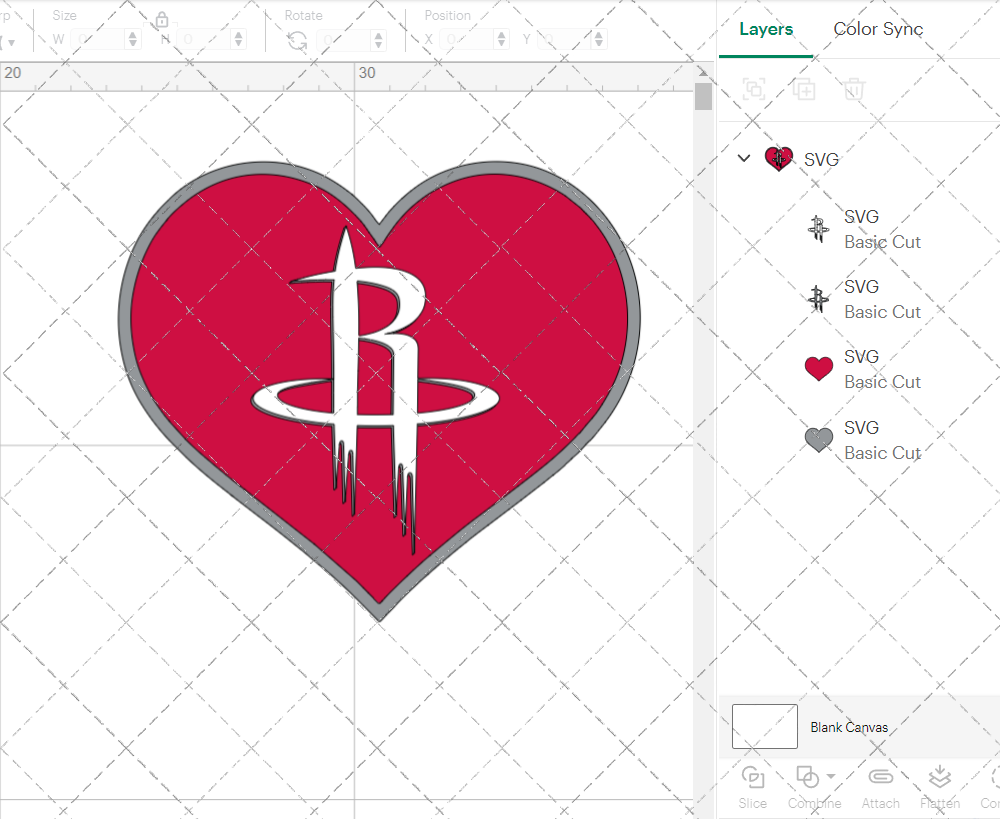
Task: Click the Blank Canvas label
Action: (849, 727)
